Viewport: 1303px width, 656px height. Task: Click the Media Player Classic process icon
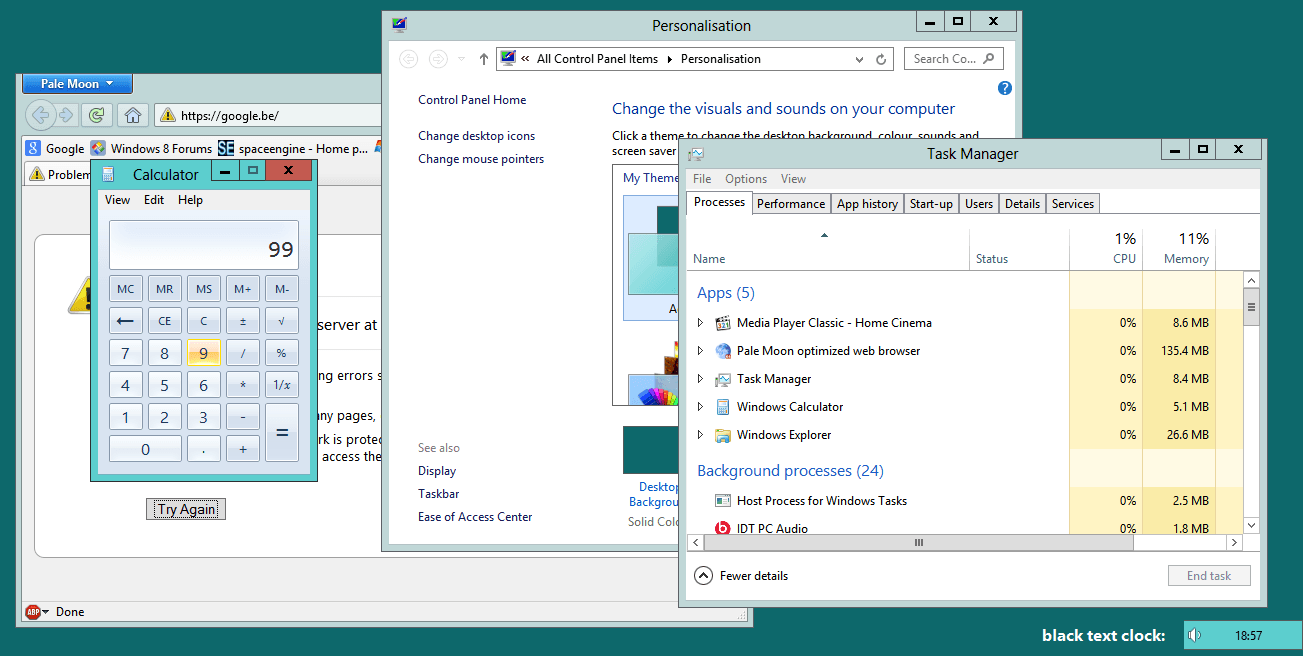pos(723,323)
